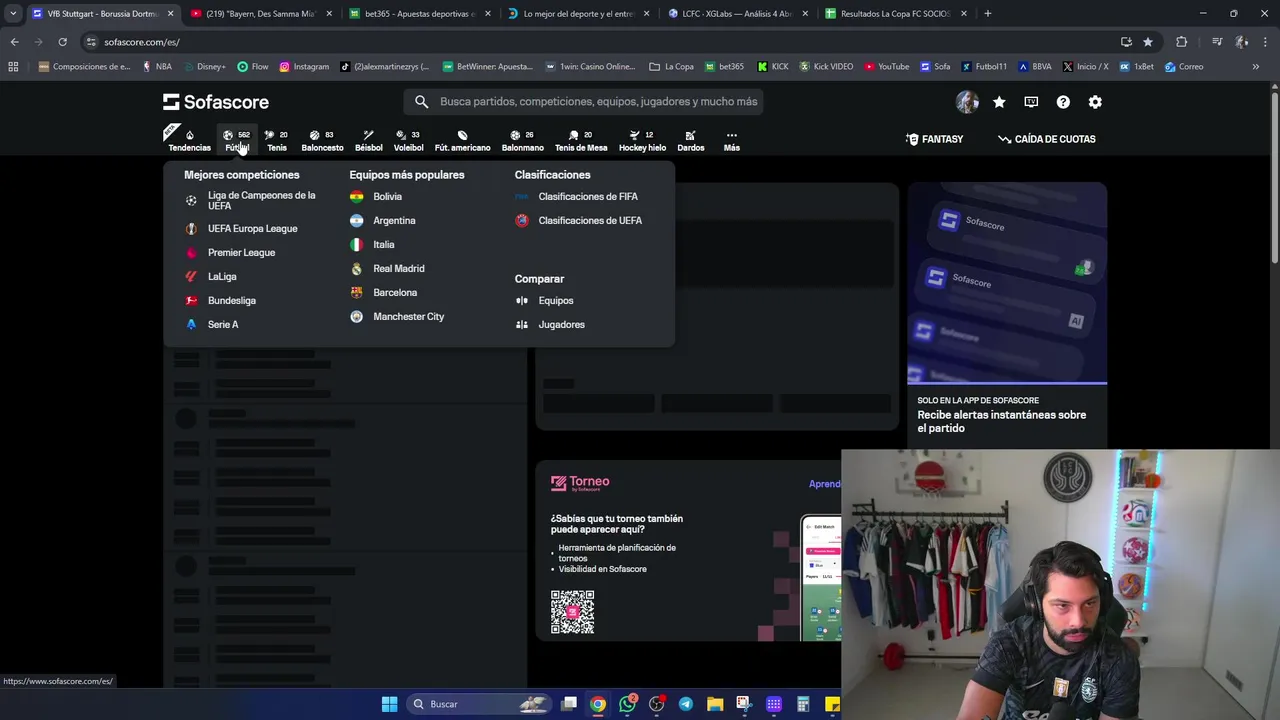Select the Béisbol sport tab

[x=368, y=140]
